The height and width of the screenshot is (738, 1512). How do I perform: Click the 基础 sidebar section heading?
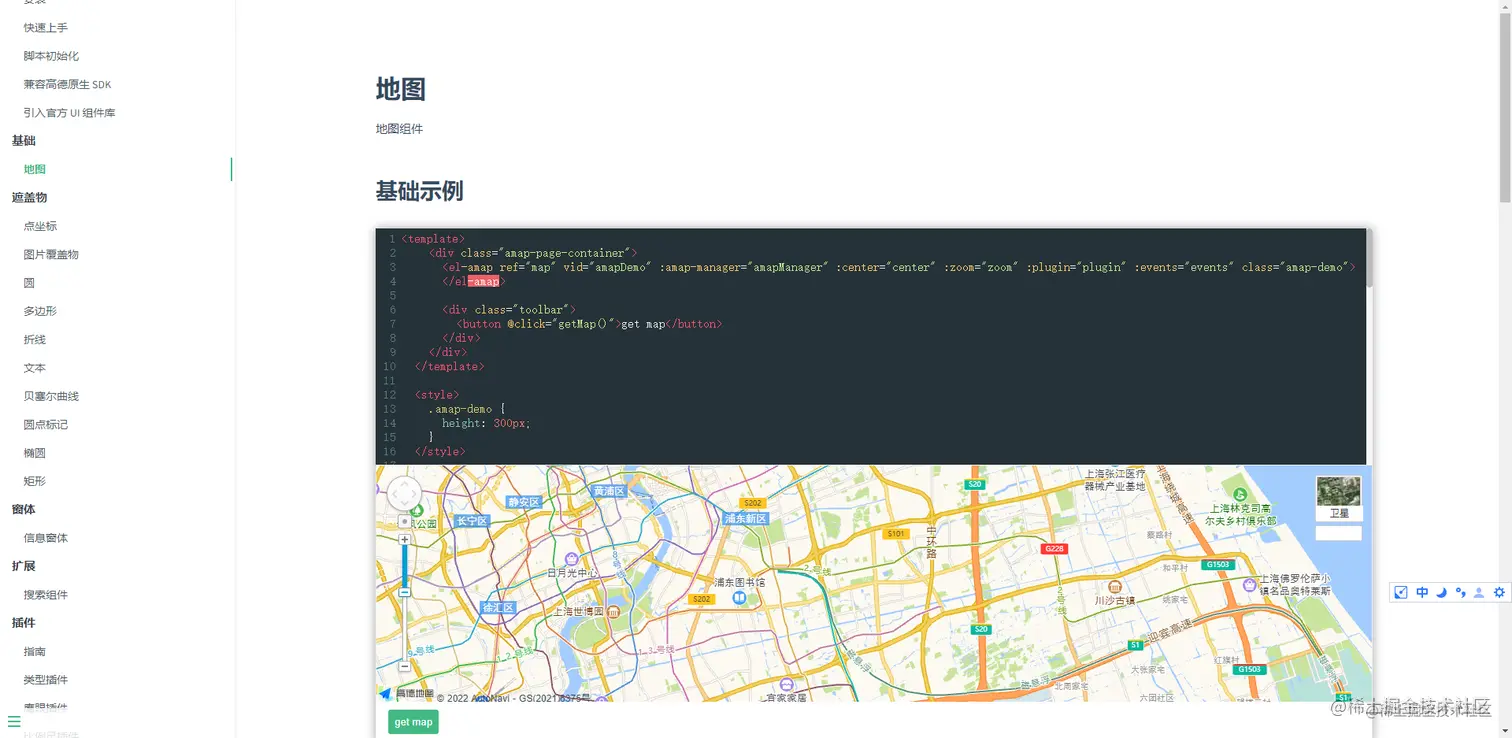click(24, 141)
